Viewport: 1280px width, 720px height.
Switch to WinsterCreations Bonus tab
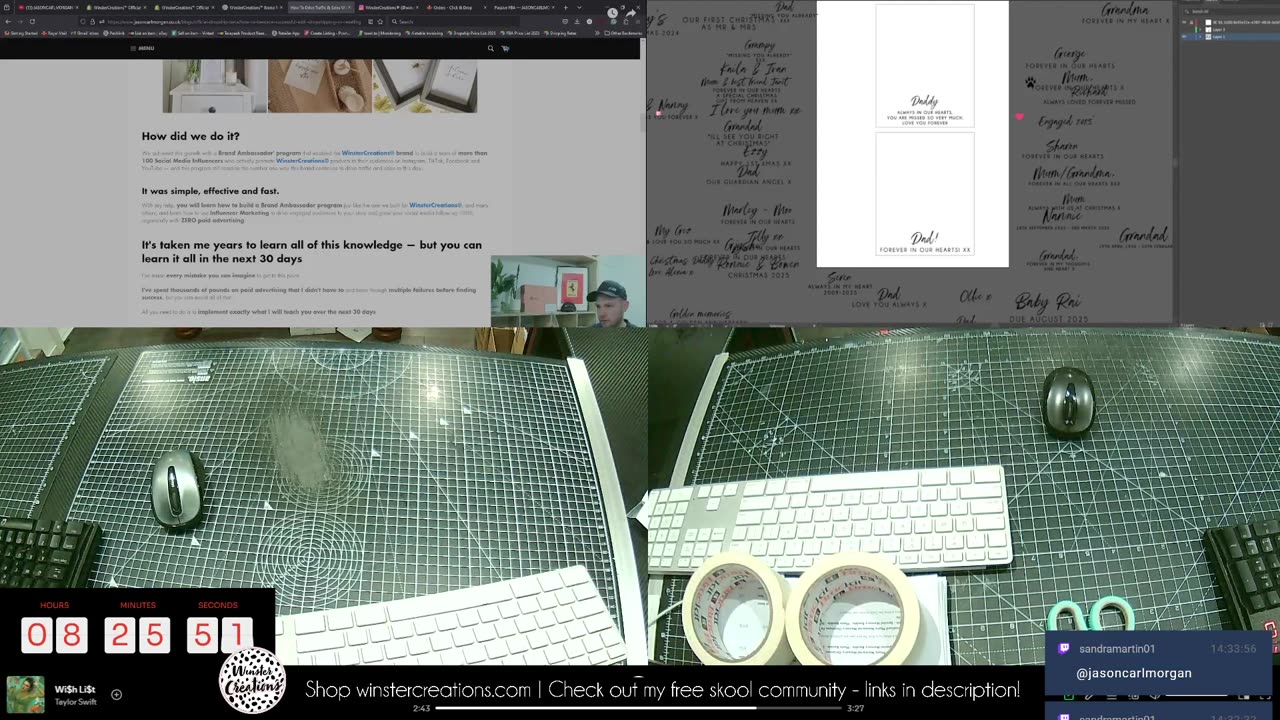(252, 8)
